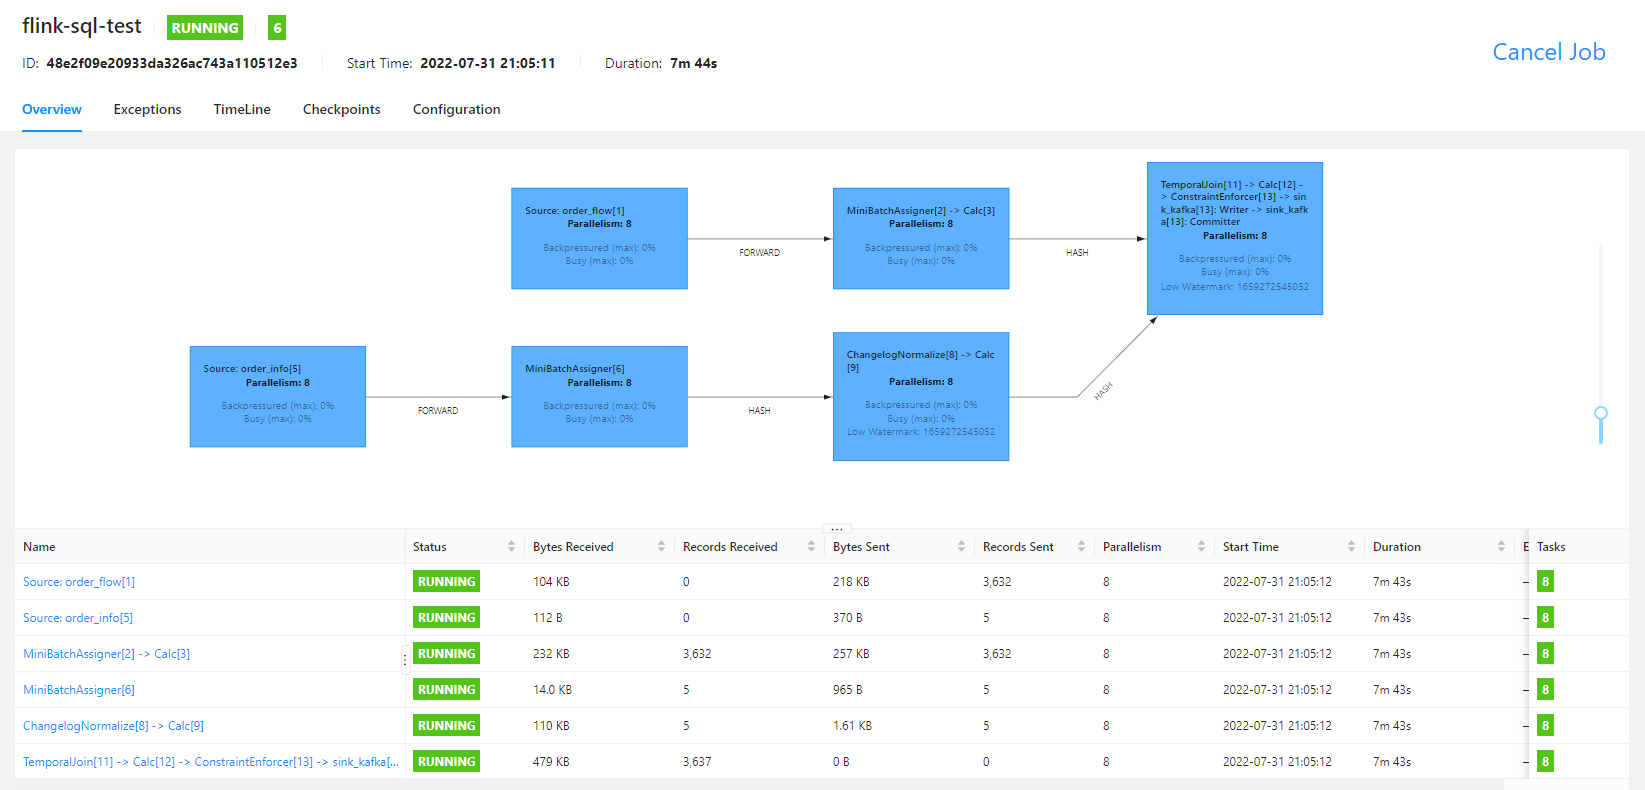Click RUNNING badge in Source: order_info[5] row
This screenshot has width=1645, height=790.
click(447, 618)
